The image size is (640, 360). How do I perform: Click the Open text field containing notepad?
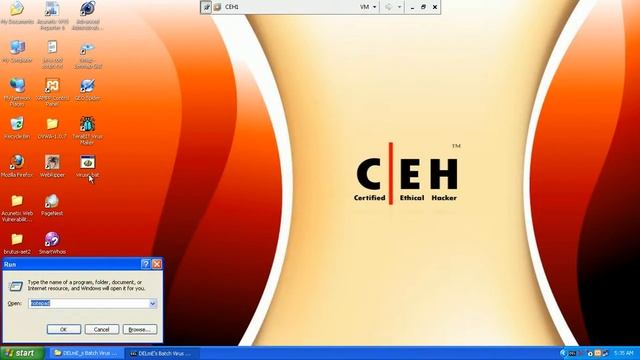(89, 303)
